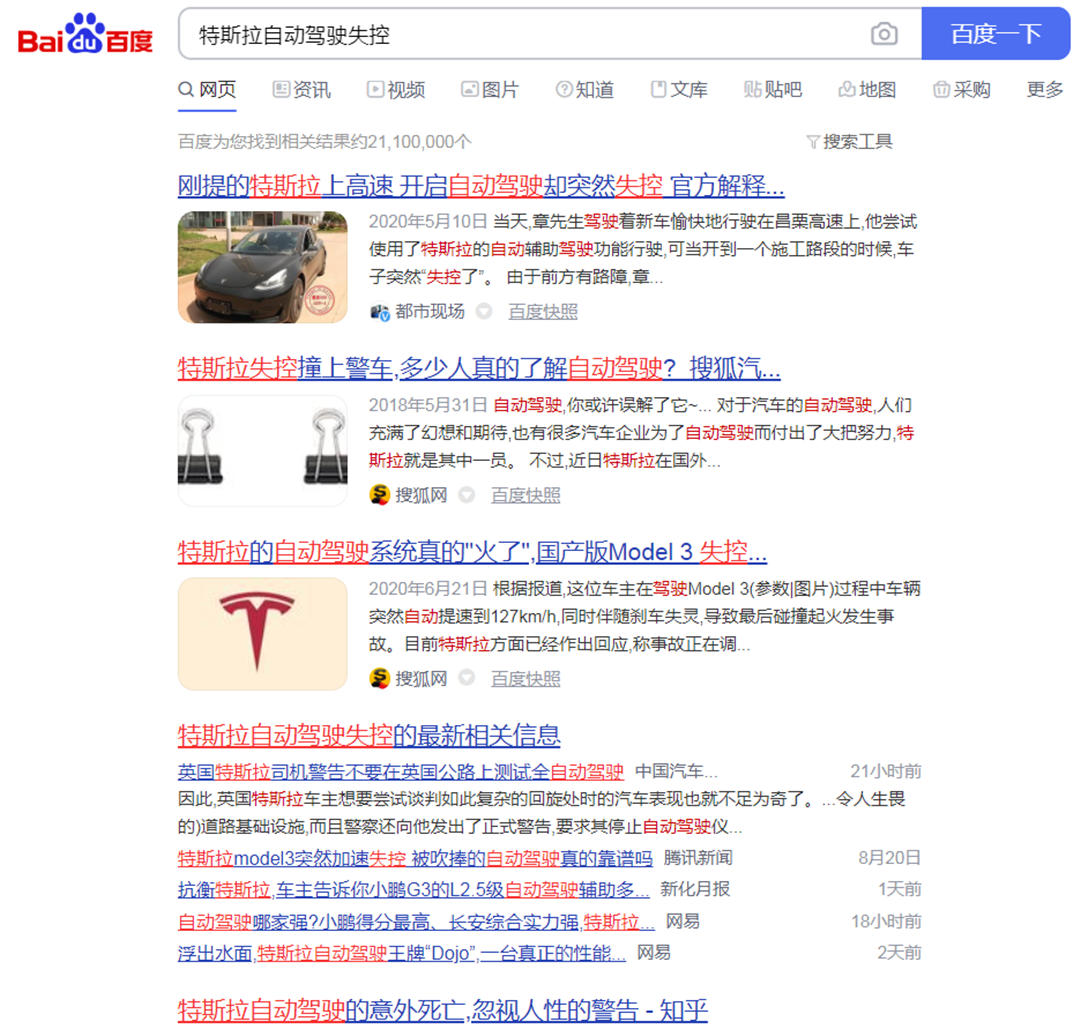This screenshot has height=1036, width=1080.
Task: Open the 地图 tab
Action: coord(867,90)
